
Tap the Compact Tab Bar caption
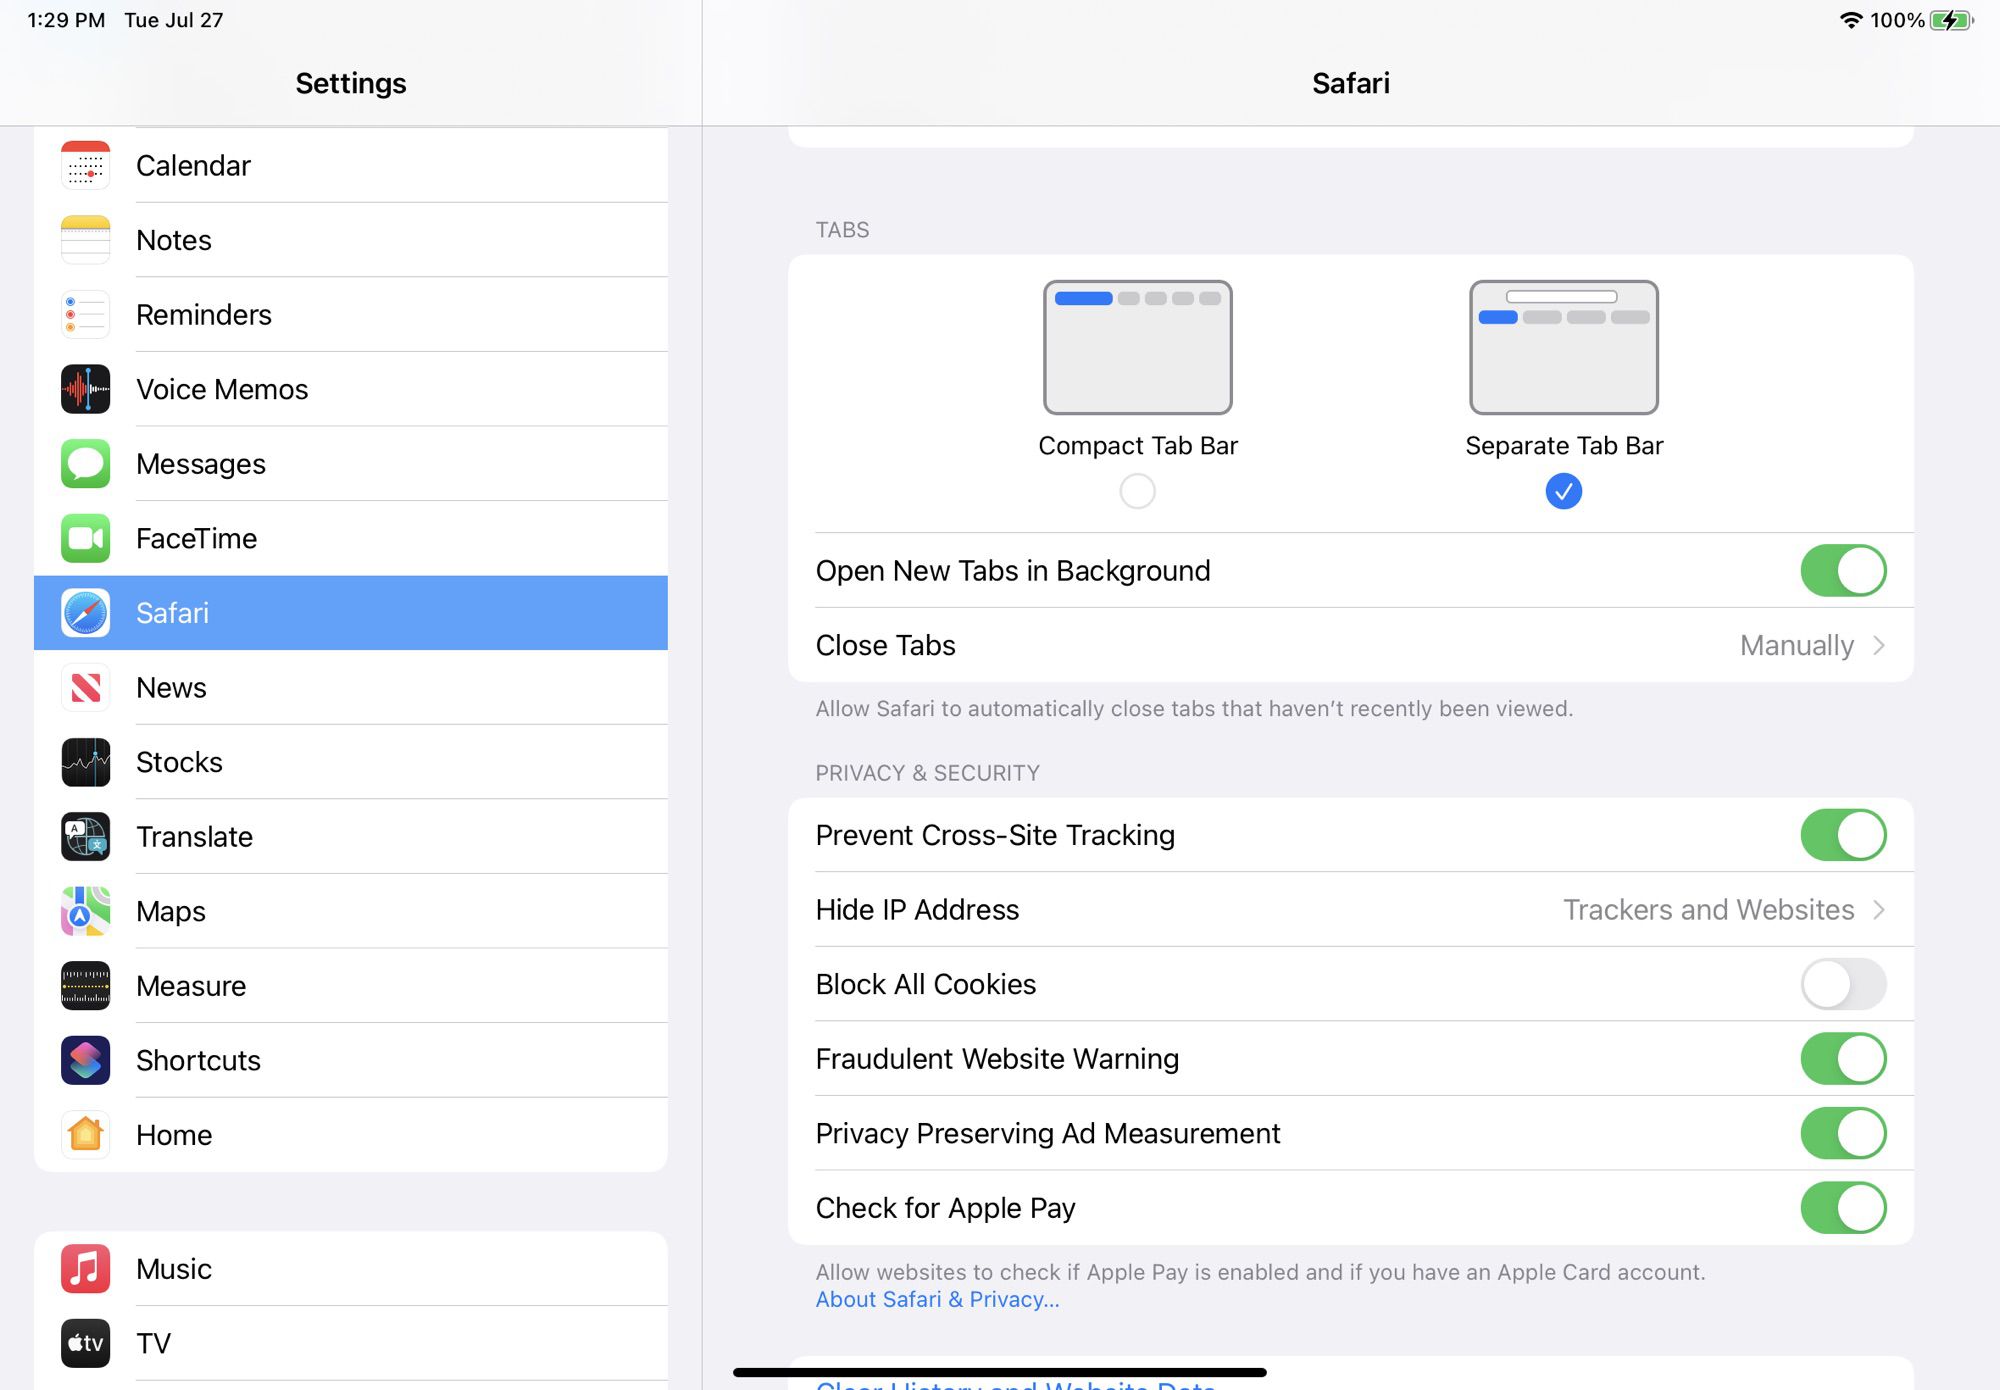point(1138,445)
